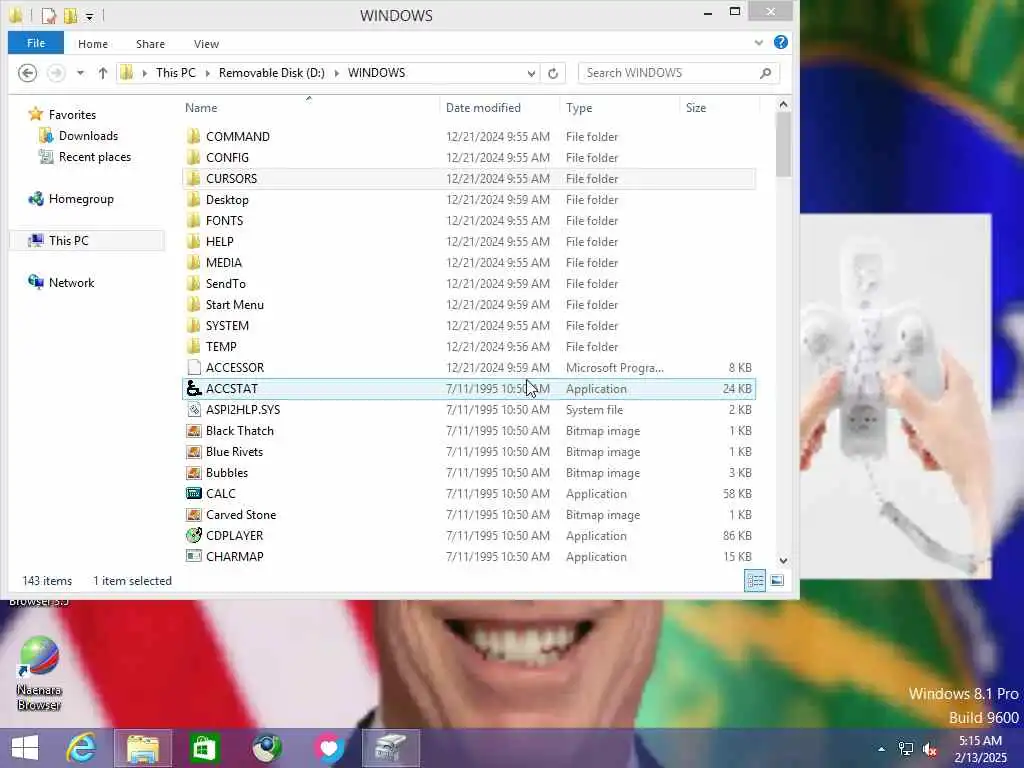Open the Windows Store taskbar icon
This screenshot has width=1024, height=768.
(x=204, y=748)
